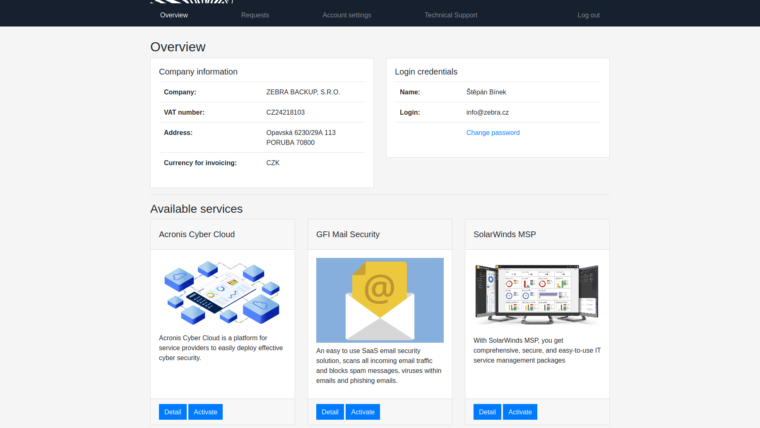Image resolution: width=760 pixels, height=428 pixels.
Task: Activate the SolarWinds MSP service
Action: 520,412
